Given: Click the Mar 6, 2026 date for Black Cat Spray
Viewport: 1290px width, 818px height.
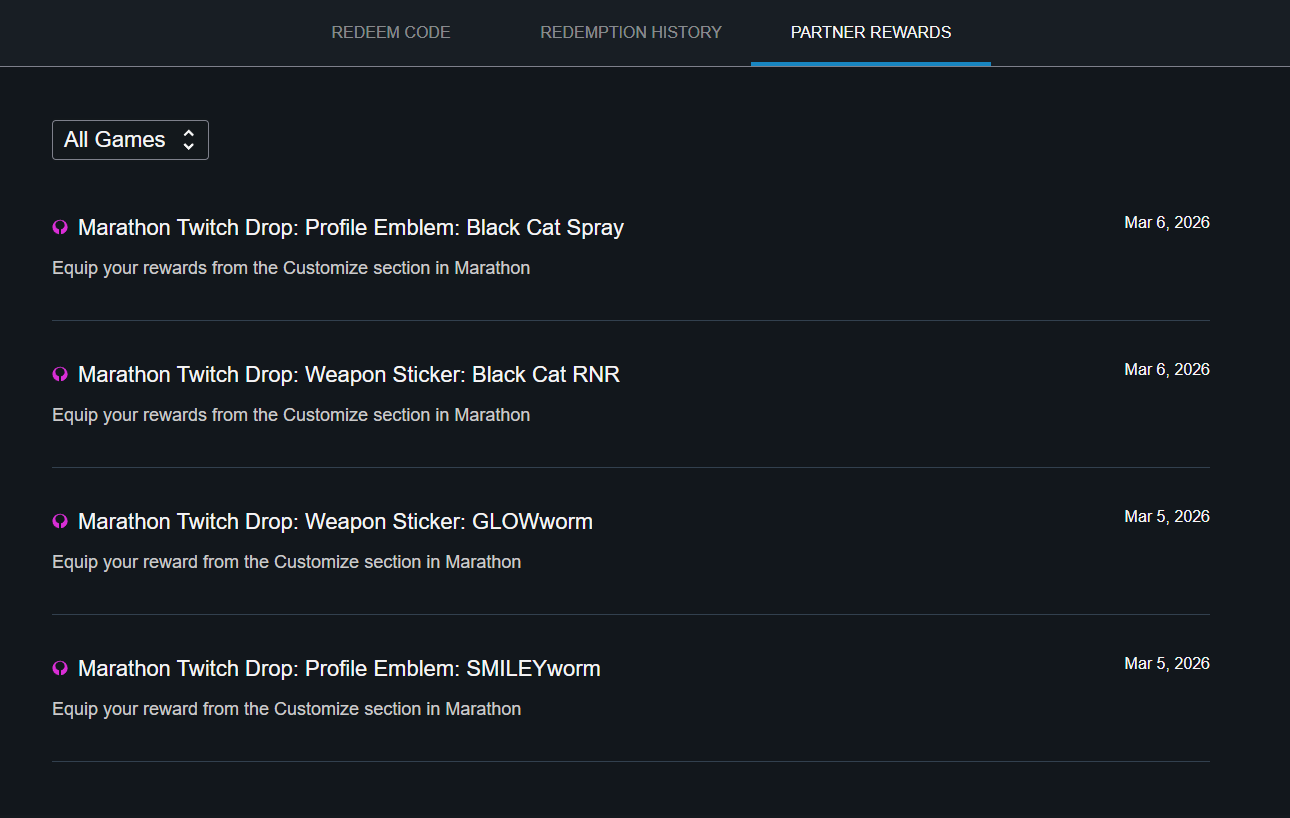Looking at the screenshot, I should click(x=1166, y=223).
